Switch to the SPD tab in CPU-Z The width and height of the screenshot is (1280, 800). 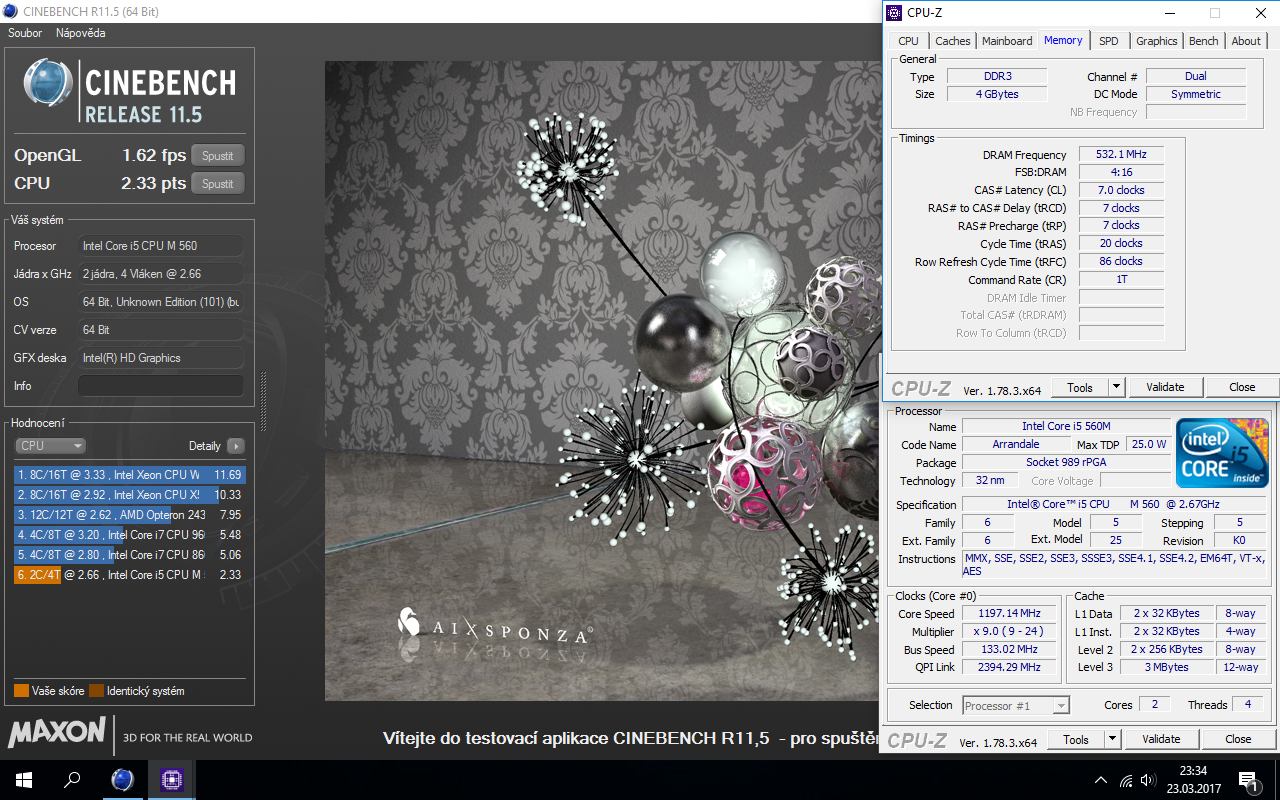(x=1109, y=41)
